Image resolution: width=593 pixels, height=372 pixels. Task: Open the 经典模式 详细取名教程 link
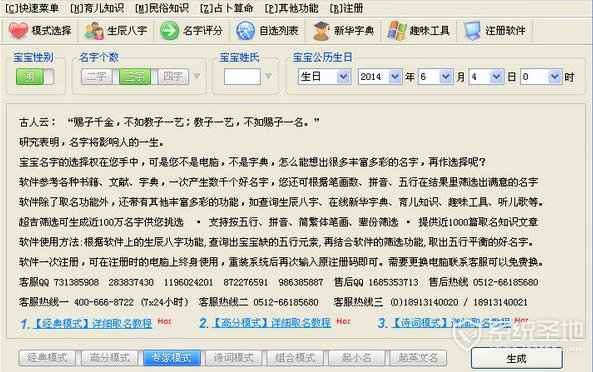click(93, 324)
